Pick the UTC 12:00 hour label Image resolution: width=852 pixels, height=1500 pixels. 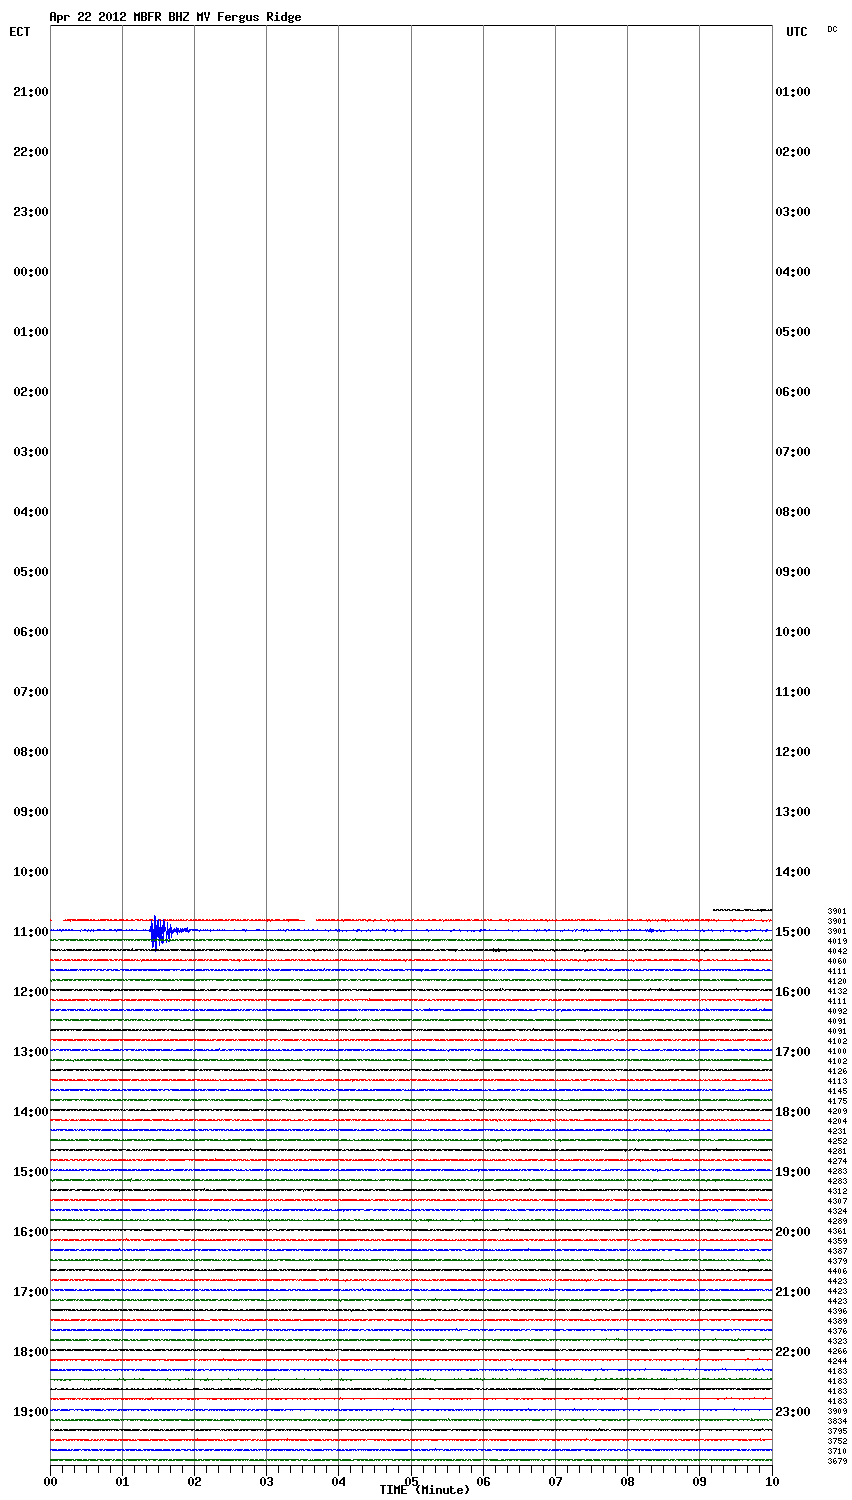pyautogui.click(x=793, y=752)
